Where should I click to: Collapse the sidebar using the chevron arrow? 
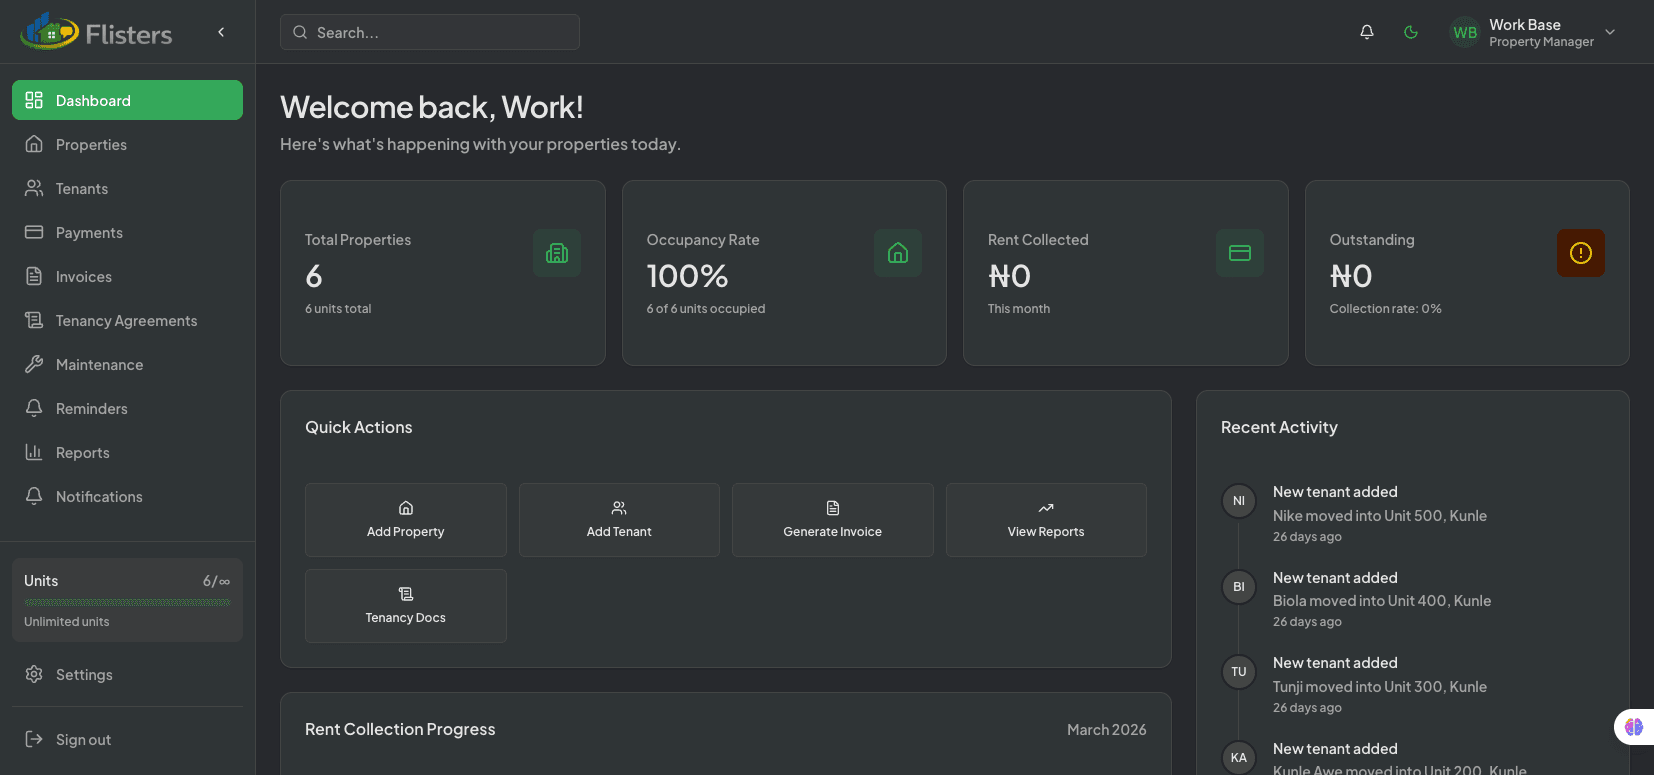221,32
